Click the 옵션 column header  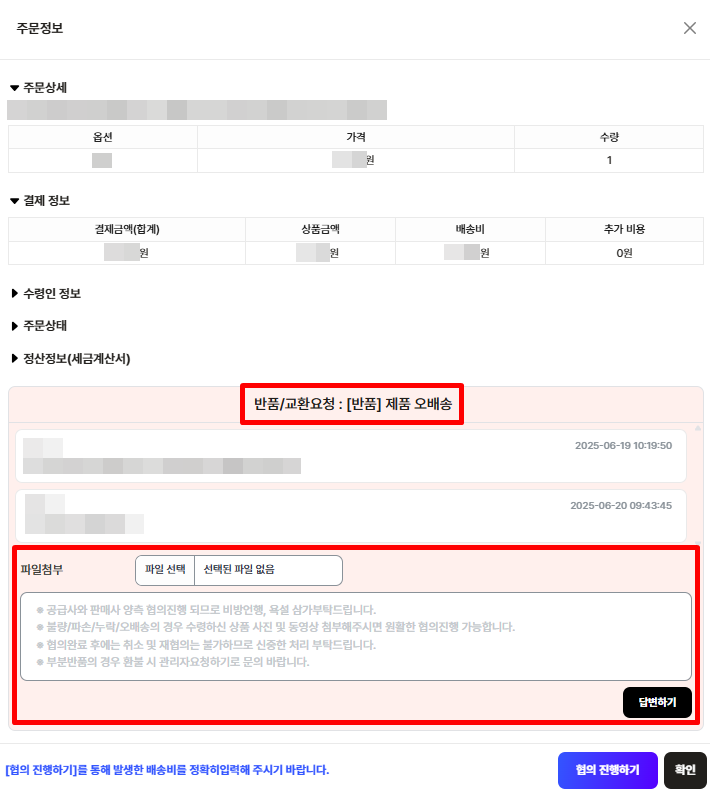coord(103,137)
